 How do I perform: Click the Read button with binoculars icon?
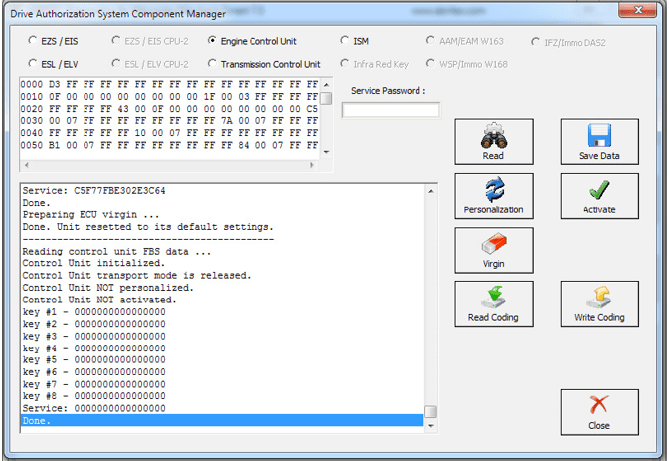pyautogui.click(x=494, y=142)
